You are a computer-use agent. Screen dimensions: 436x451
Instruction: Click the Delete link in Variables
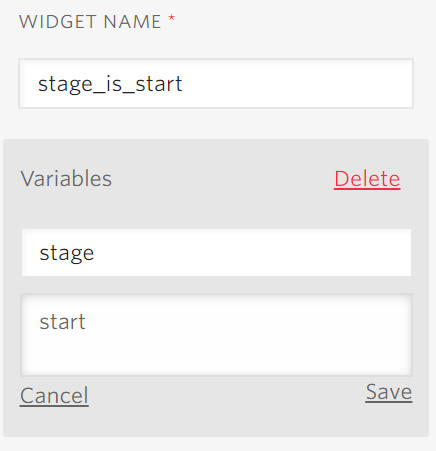367,179
